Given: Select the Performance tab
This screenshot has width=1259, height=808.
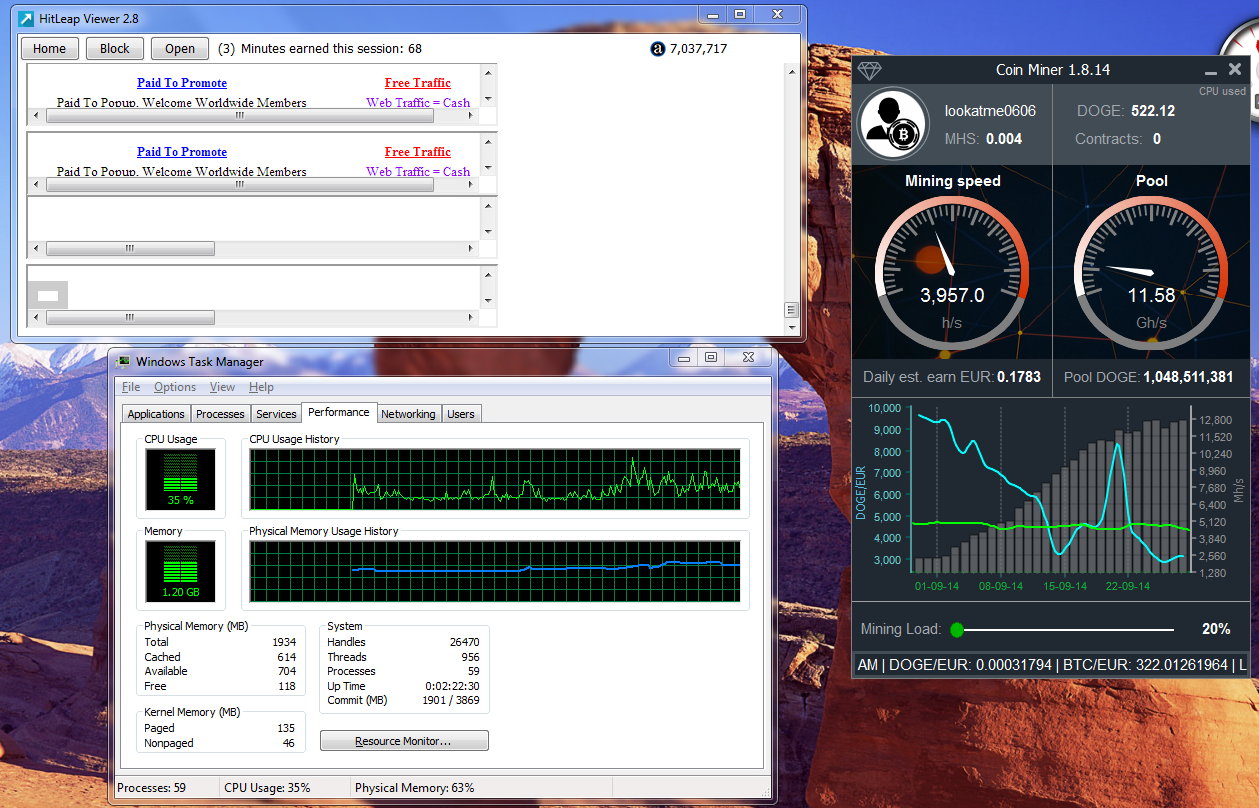Looking at the screenshot, I should click(x=339, y=412).
